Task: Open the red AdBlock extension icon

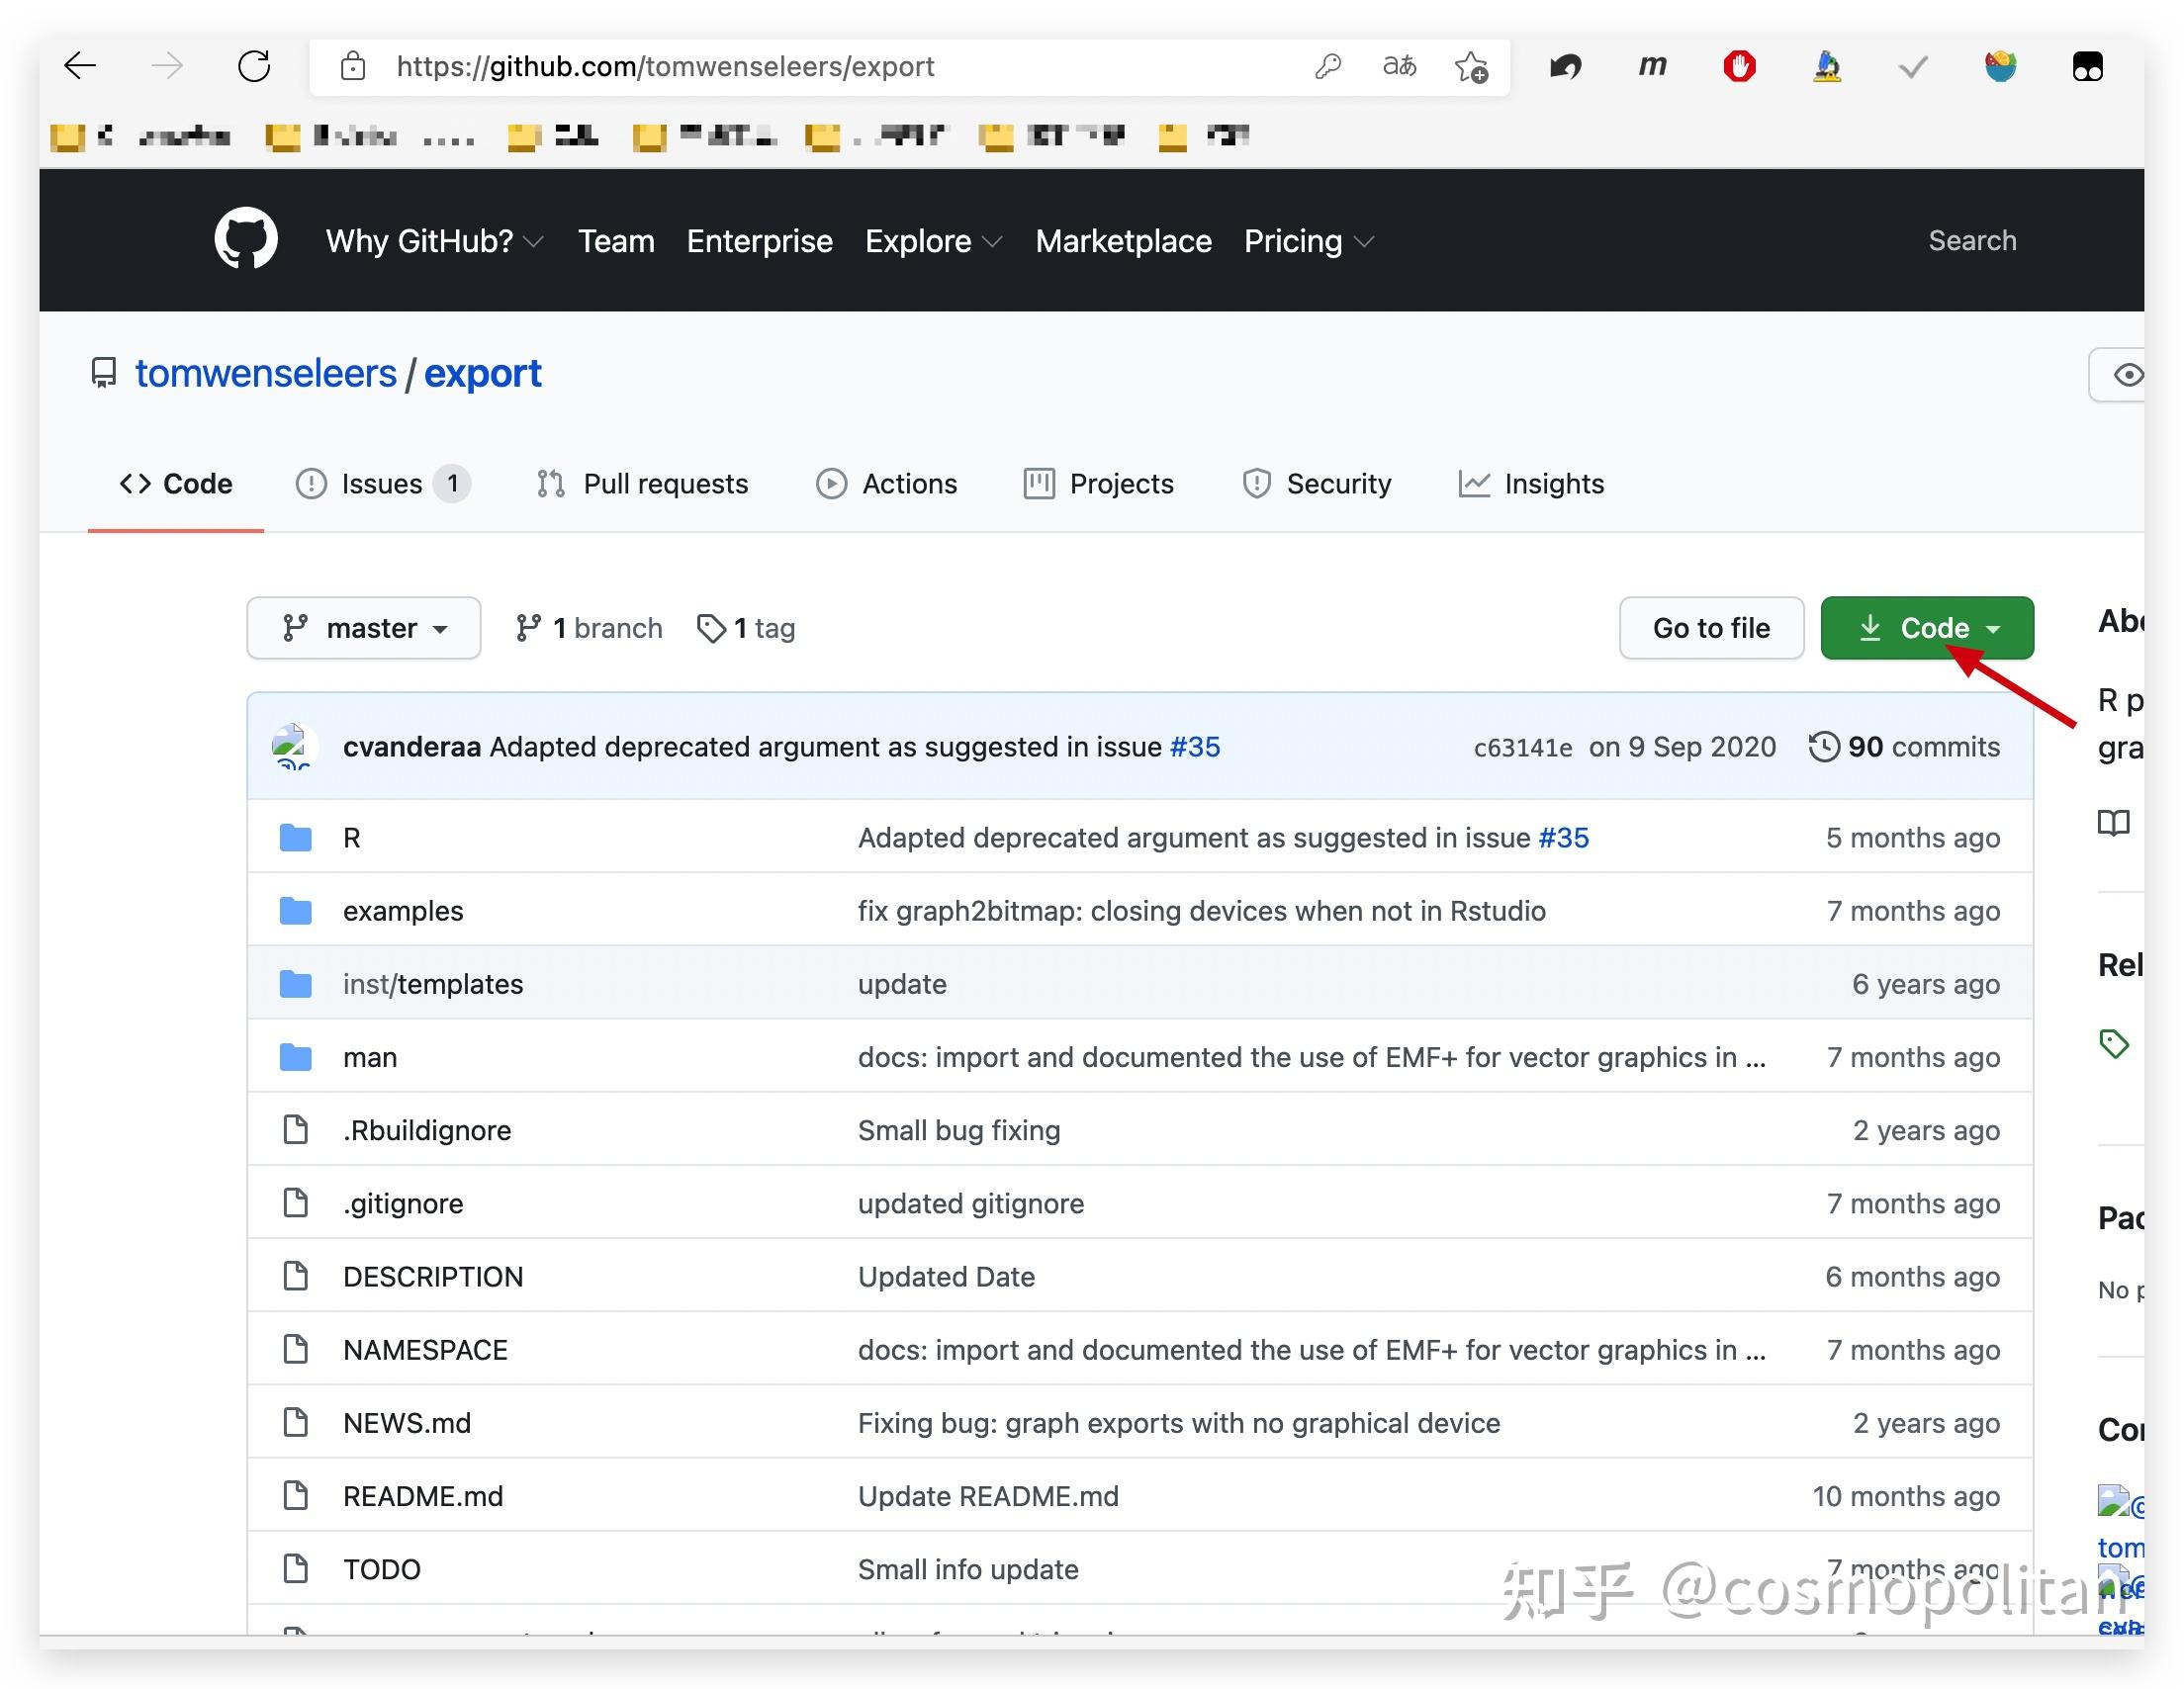Action: click(x=1739, y=67)
